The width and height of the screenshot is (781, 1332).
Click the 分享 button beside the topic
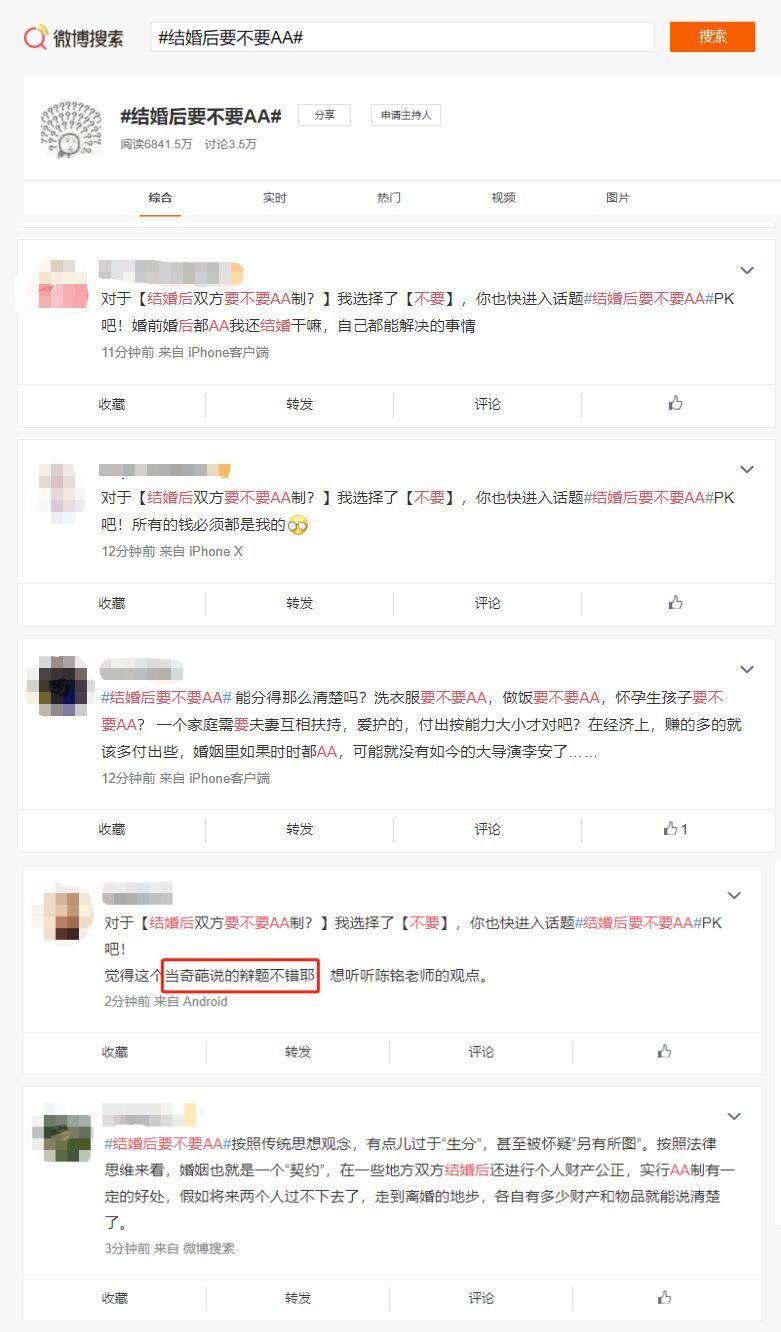coord(324,115)
